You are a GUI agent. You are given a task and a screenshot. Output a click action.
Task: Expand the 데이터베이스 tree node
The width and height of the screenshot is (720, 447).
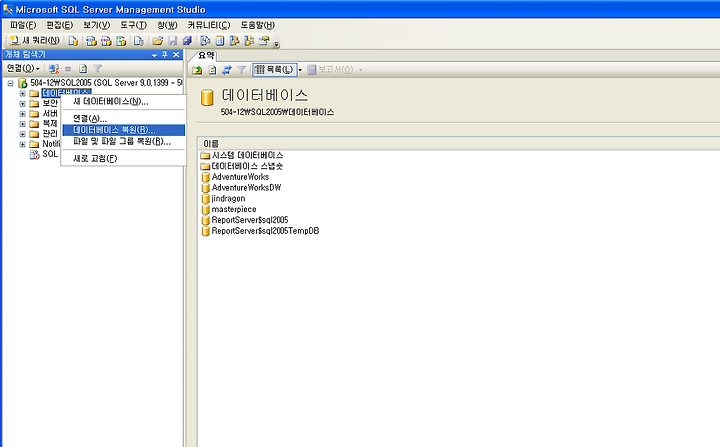coord(22,93)
